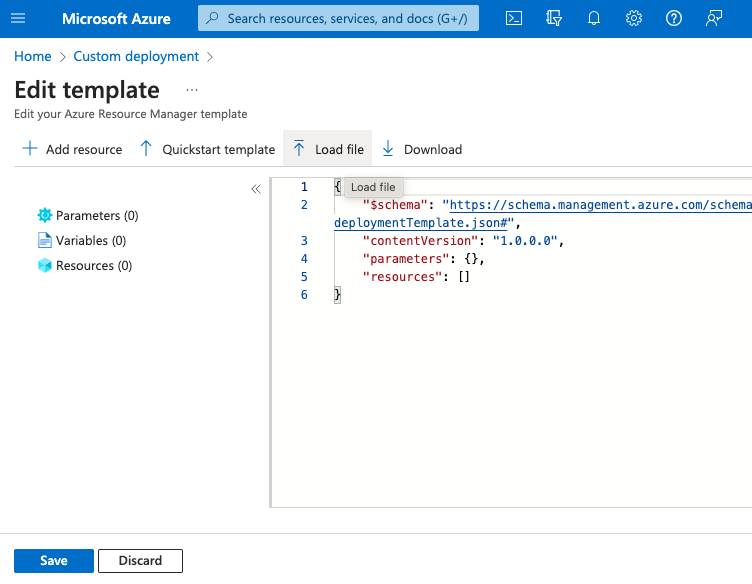This screenshot has width=752, height=584.
Task: Navigate to Custom deployment breadcrumb
Action: [x=136, y=56]
